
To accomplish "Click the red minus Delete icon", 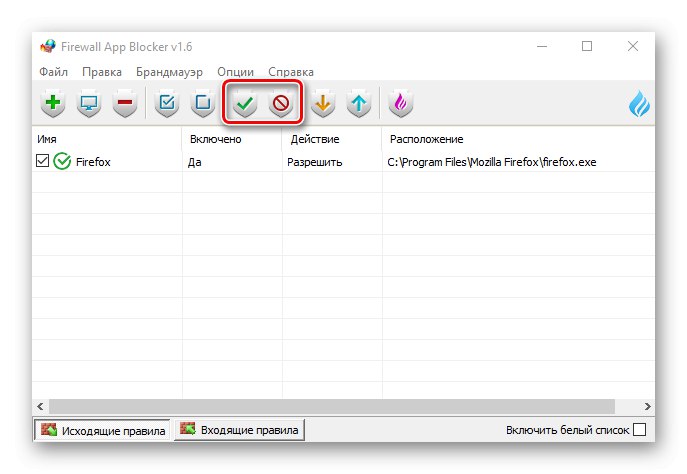I will point(125,103).
